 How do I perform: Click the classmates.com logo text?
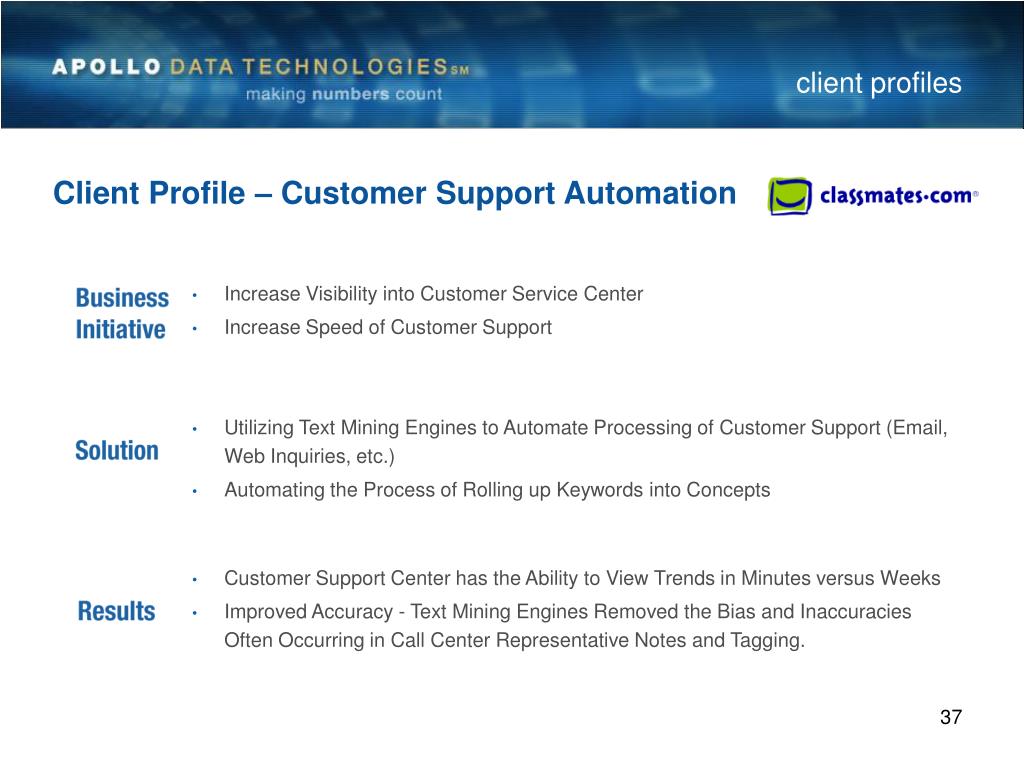pos(899,195)
